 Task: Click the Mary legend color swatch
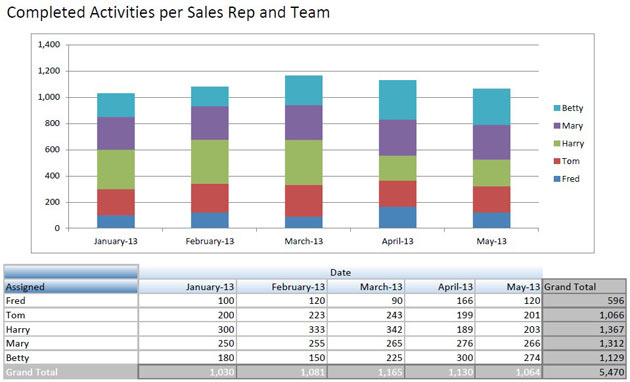pos(556,126)
